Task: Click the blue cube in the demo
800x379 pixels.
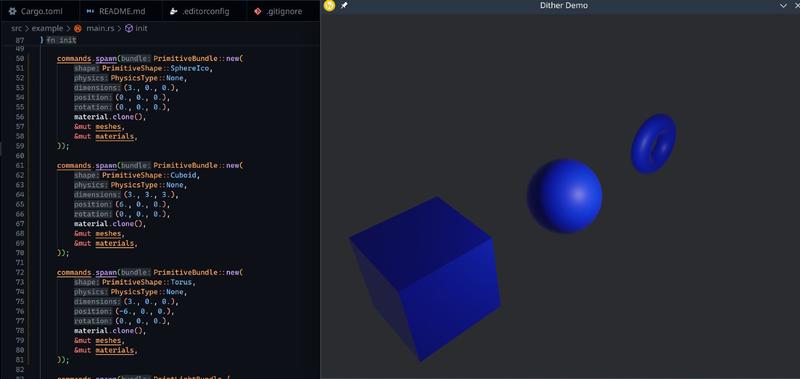Action: 426,279
